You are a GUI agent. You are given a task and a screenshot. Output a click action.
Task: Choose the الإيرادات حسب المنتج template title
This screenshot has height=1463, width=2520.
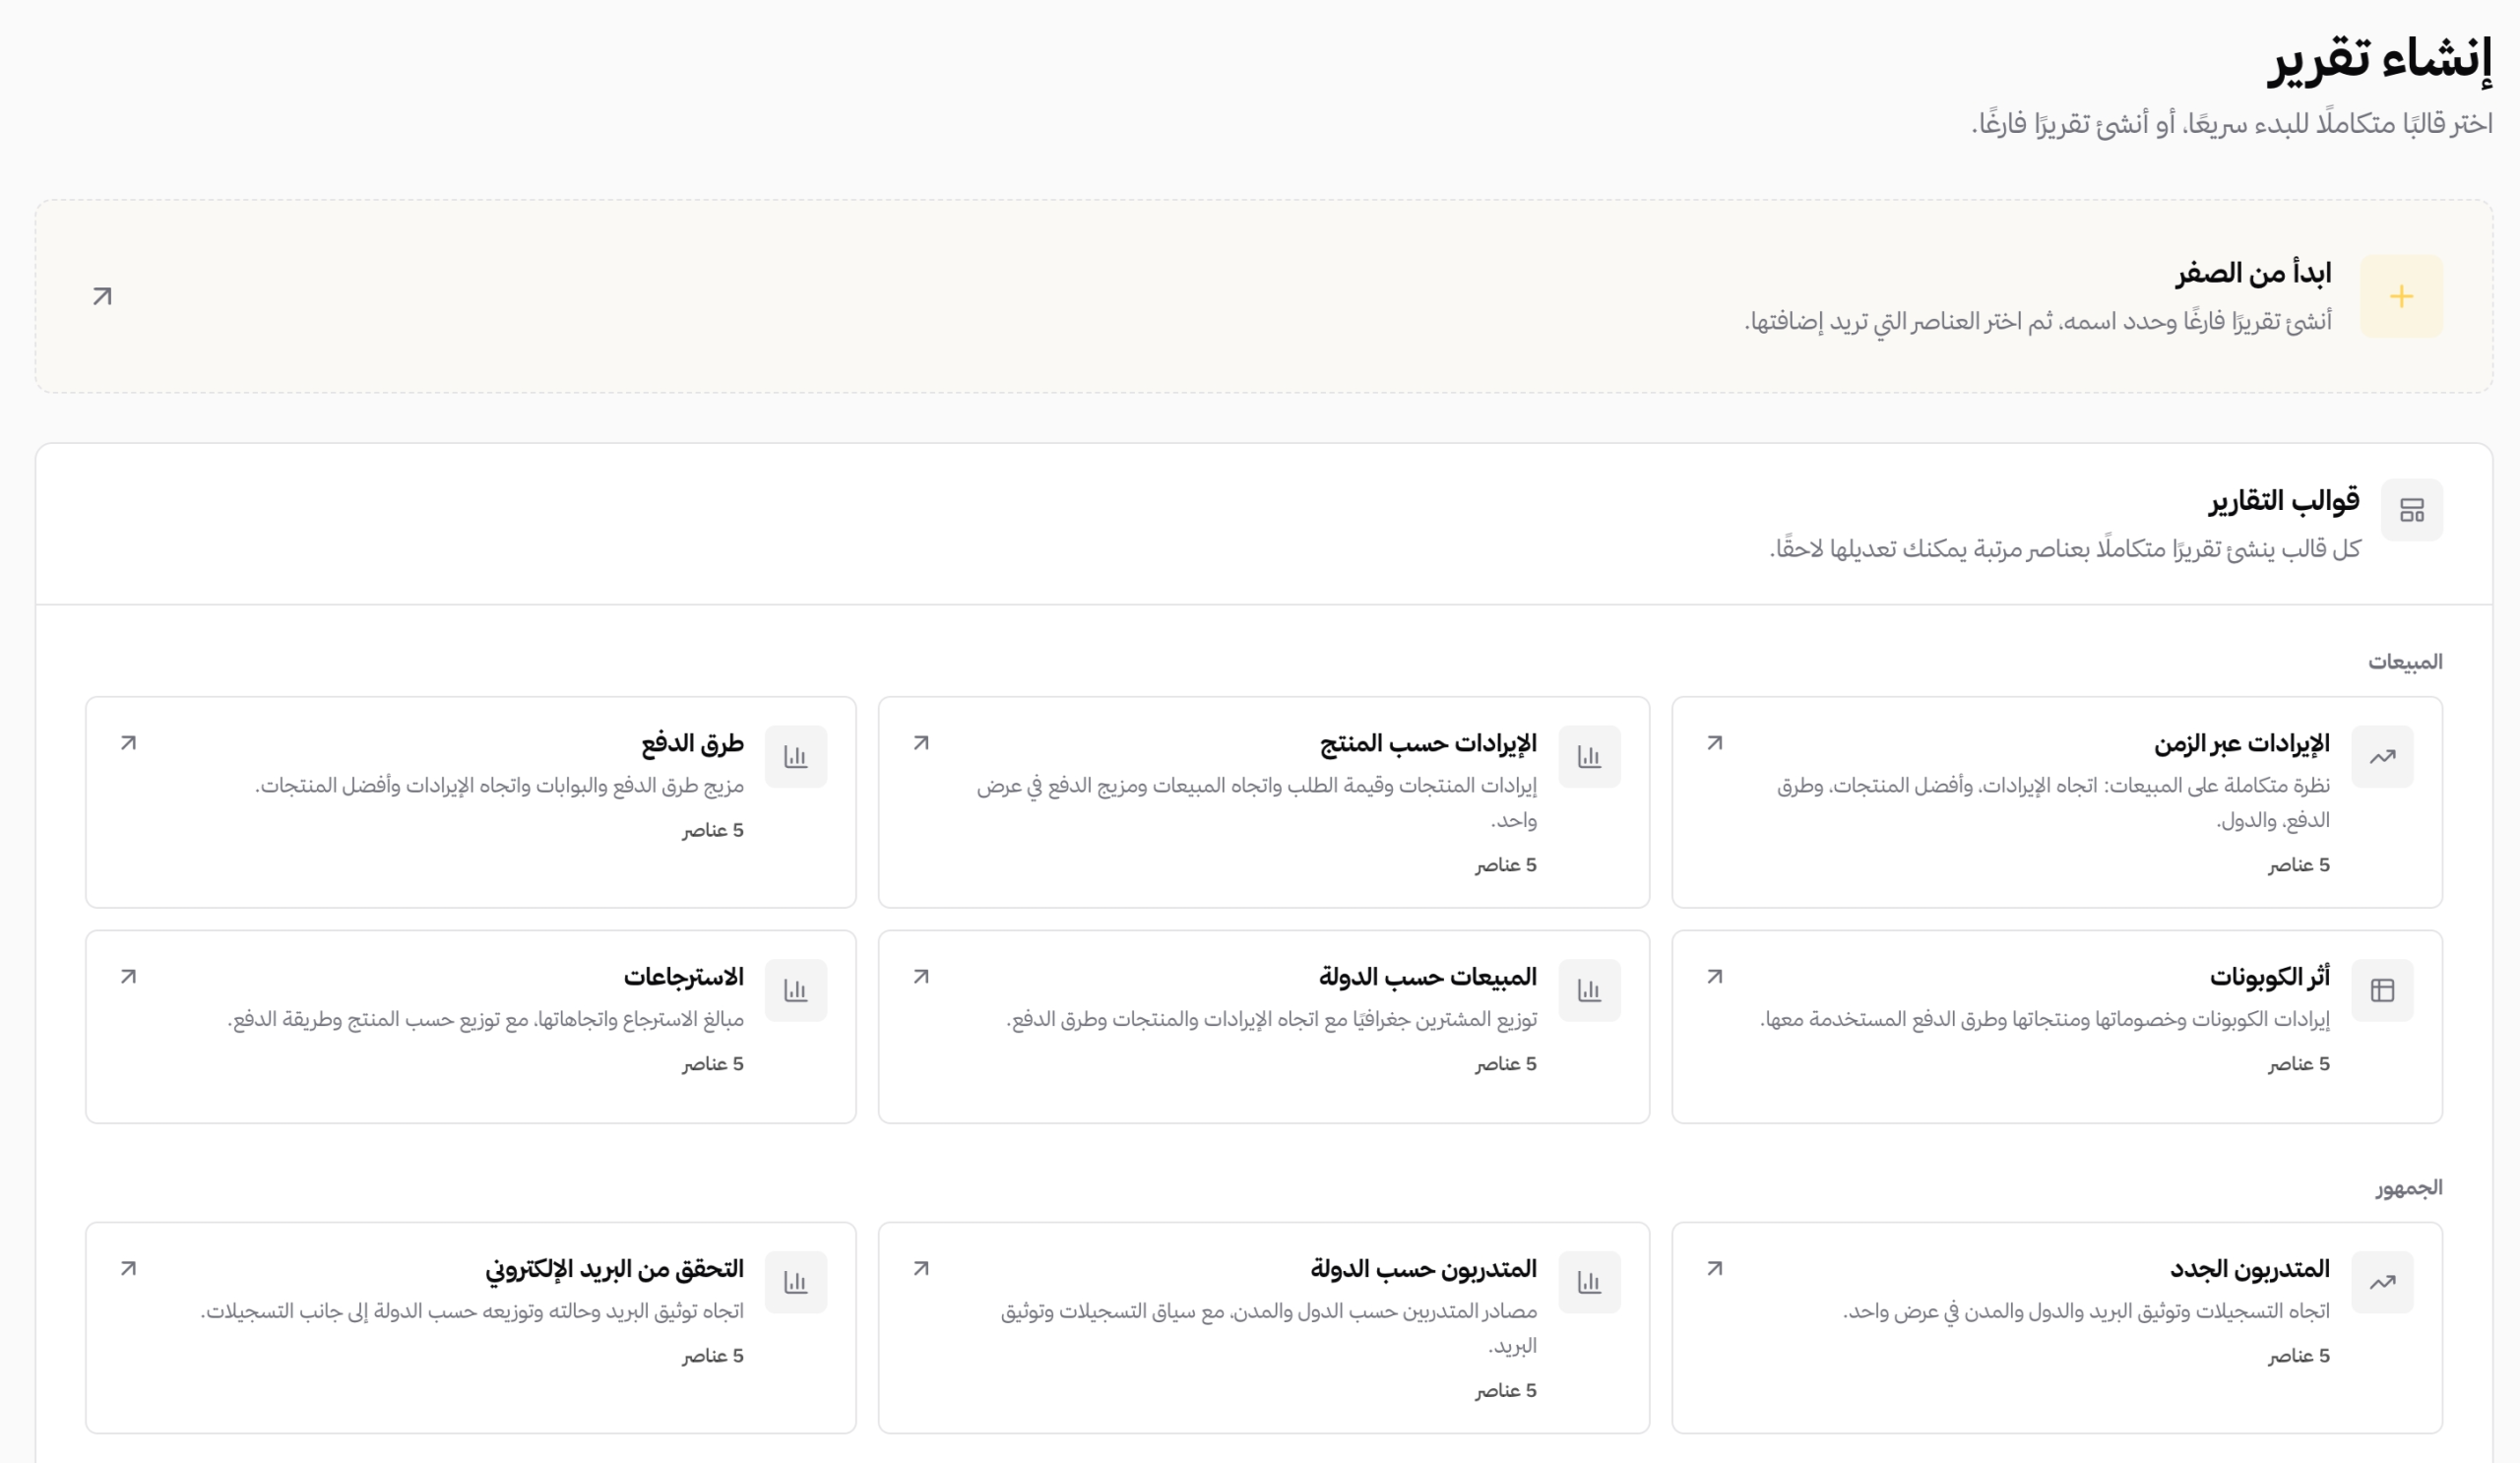click(1428, 743)
